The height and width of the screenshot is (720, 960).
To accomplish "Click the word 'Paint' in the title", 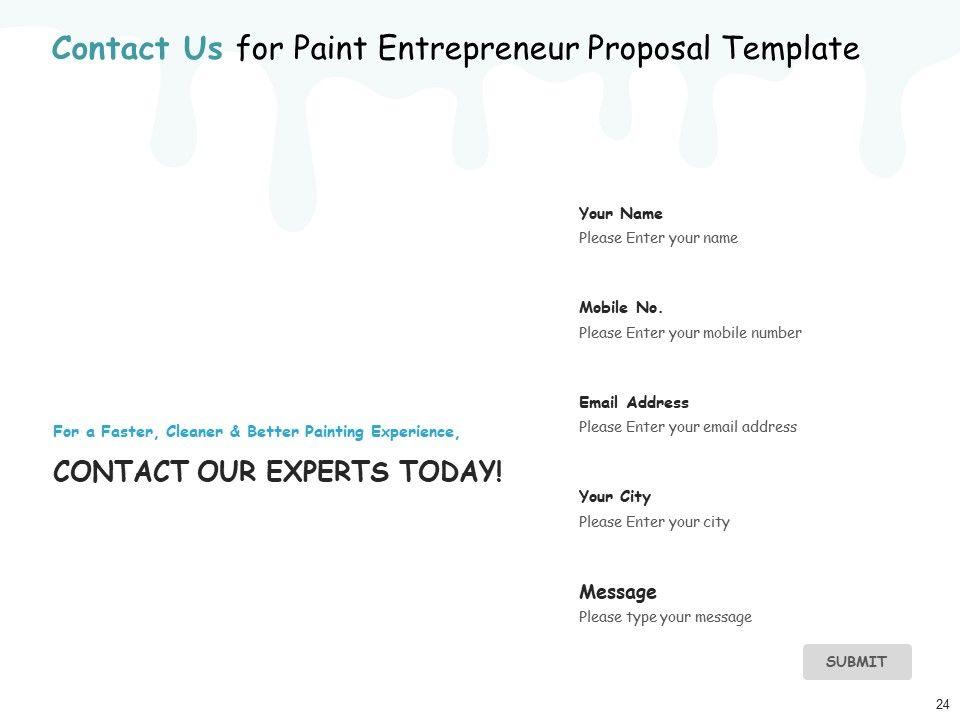I will (326, 48).
